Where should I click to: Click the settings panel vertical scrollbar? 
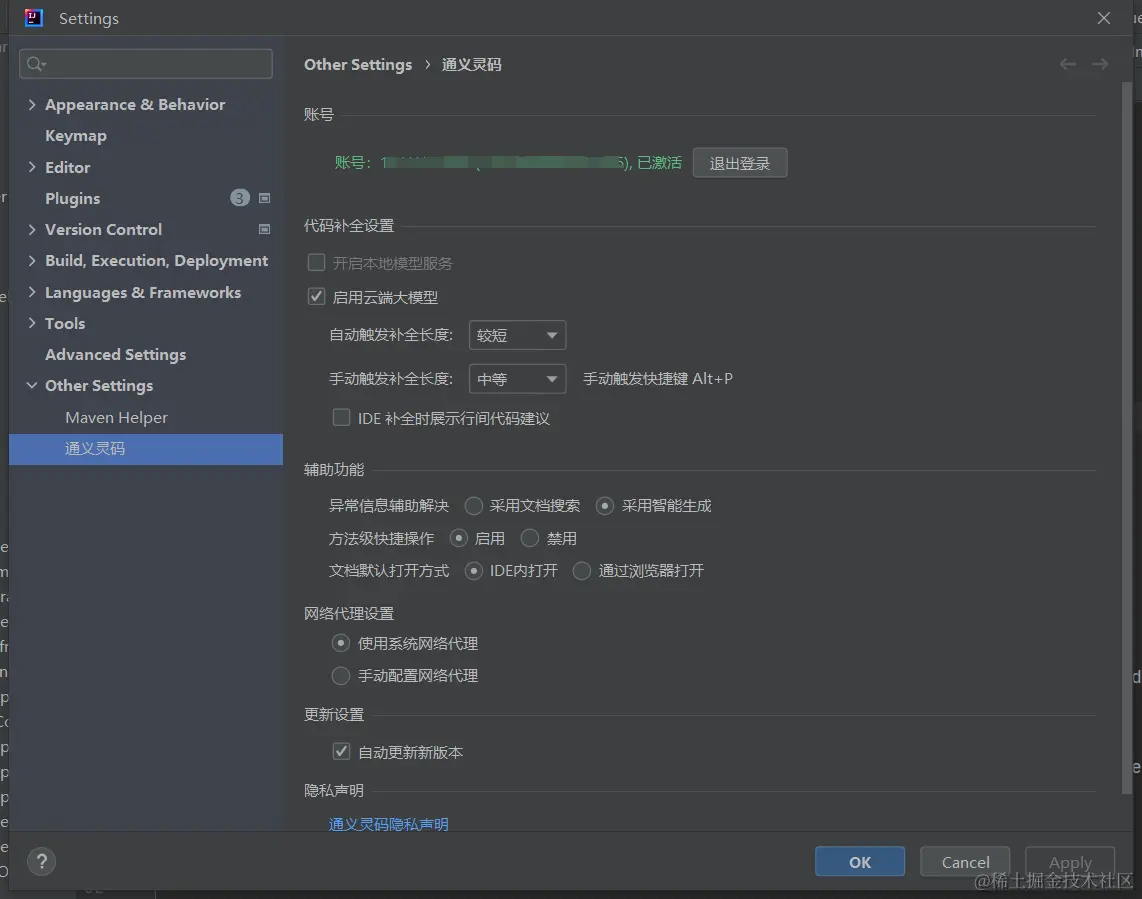1127,437
